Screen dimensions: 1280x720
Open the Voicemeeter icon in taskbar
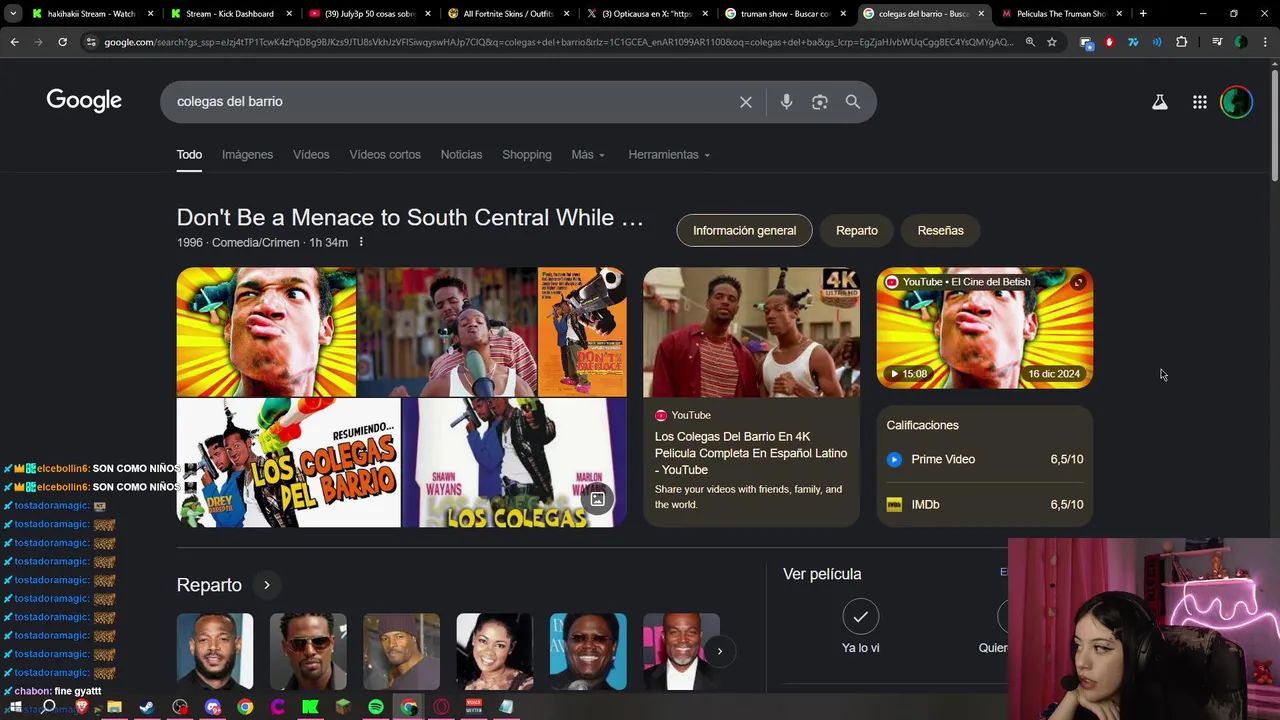474,707
